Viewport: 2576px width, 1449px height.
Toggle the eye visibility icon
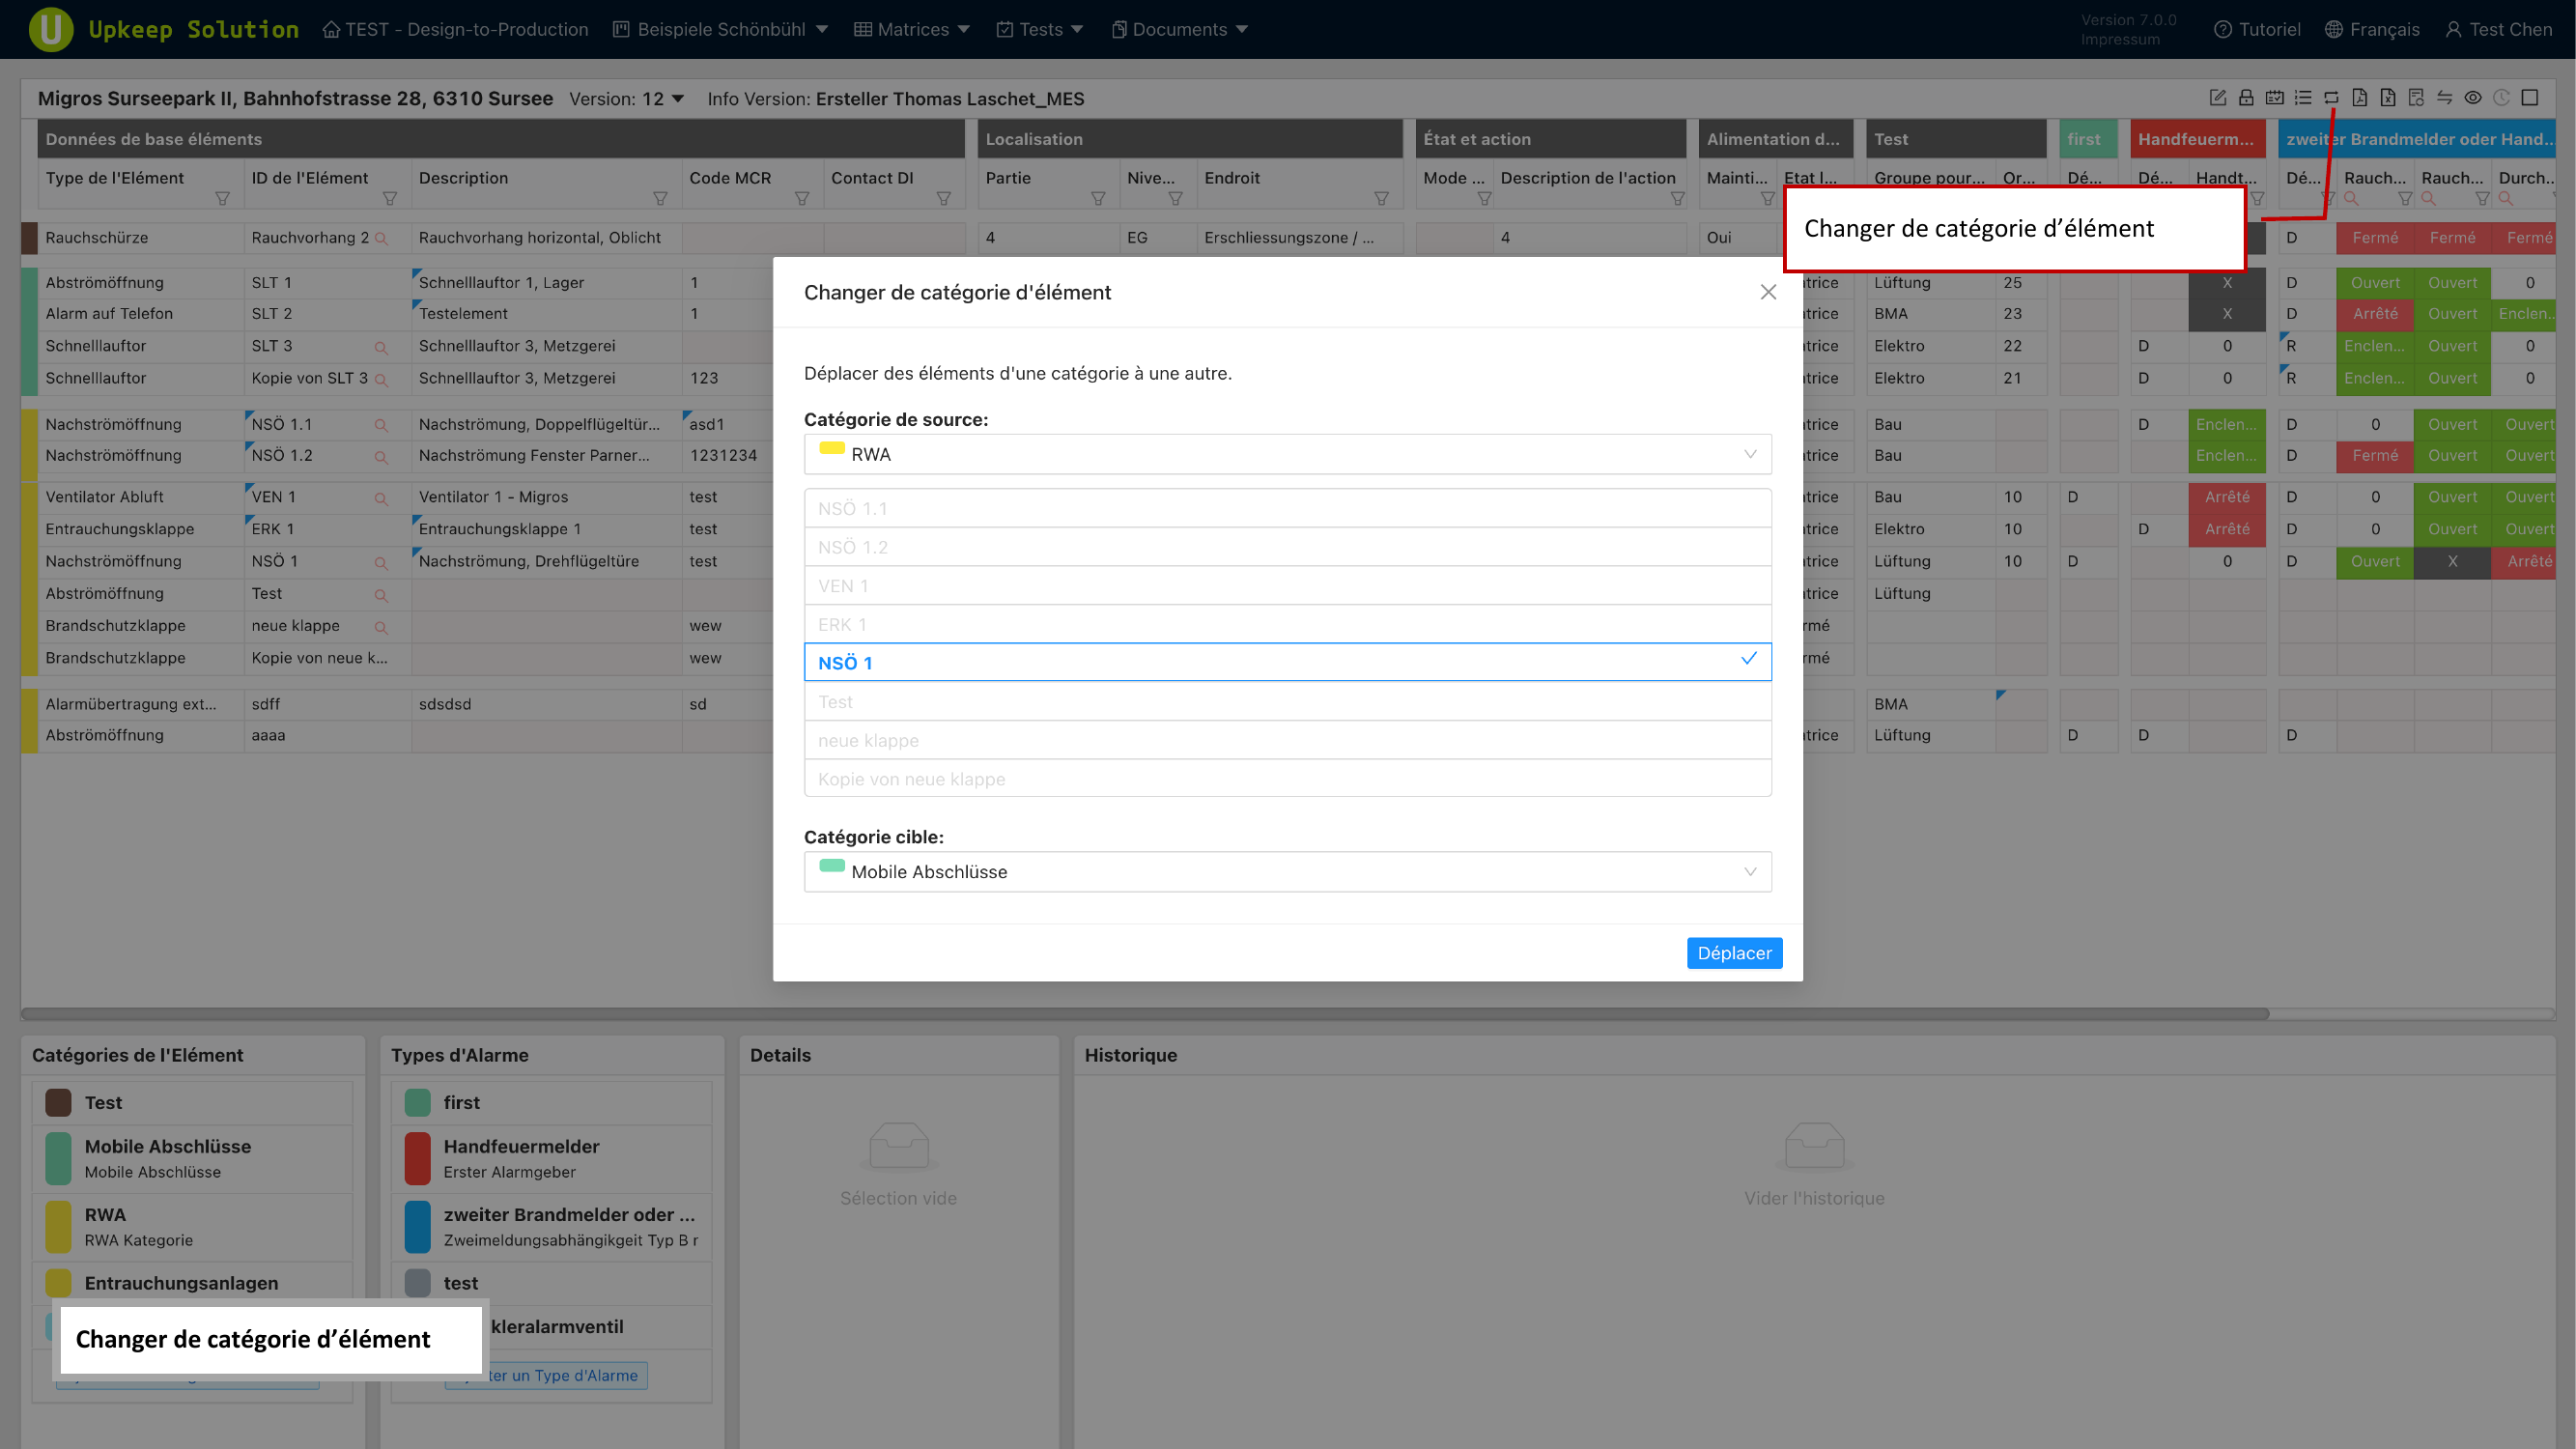(2473, 97)
